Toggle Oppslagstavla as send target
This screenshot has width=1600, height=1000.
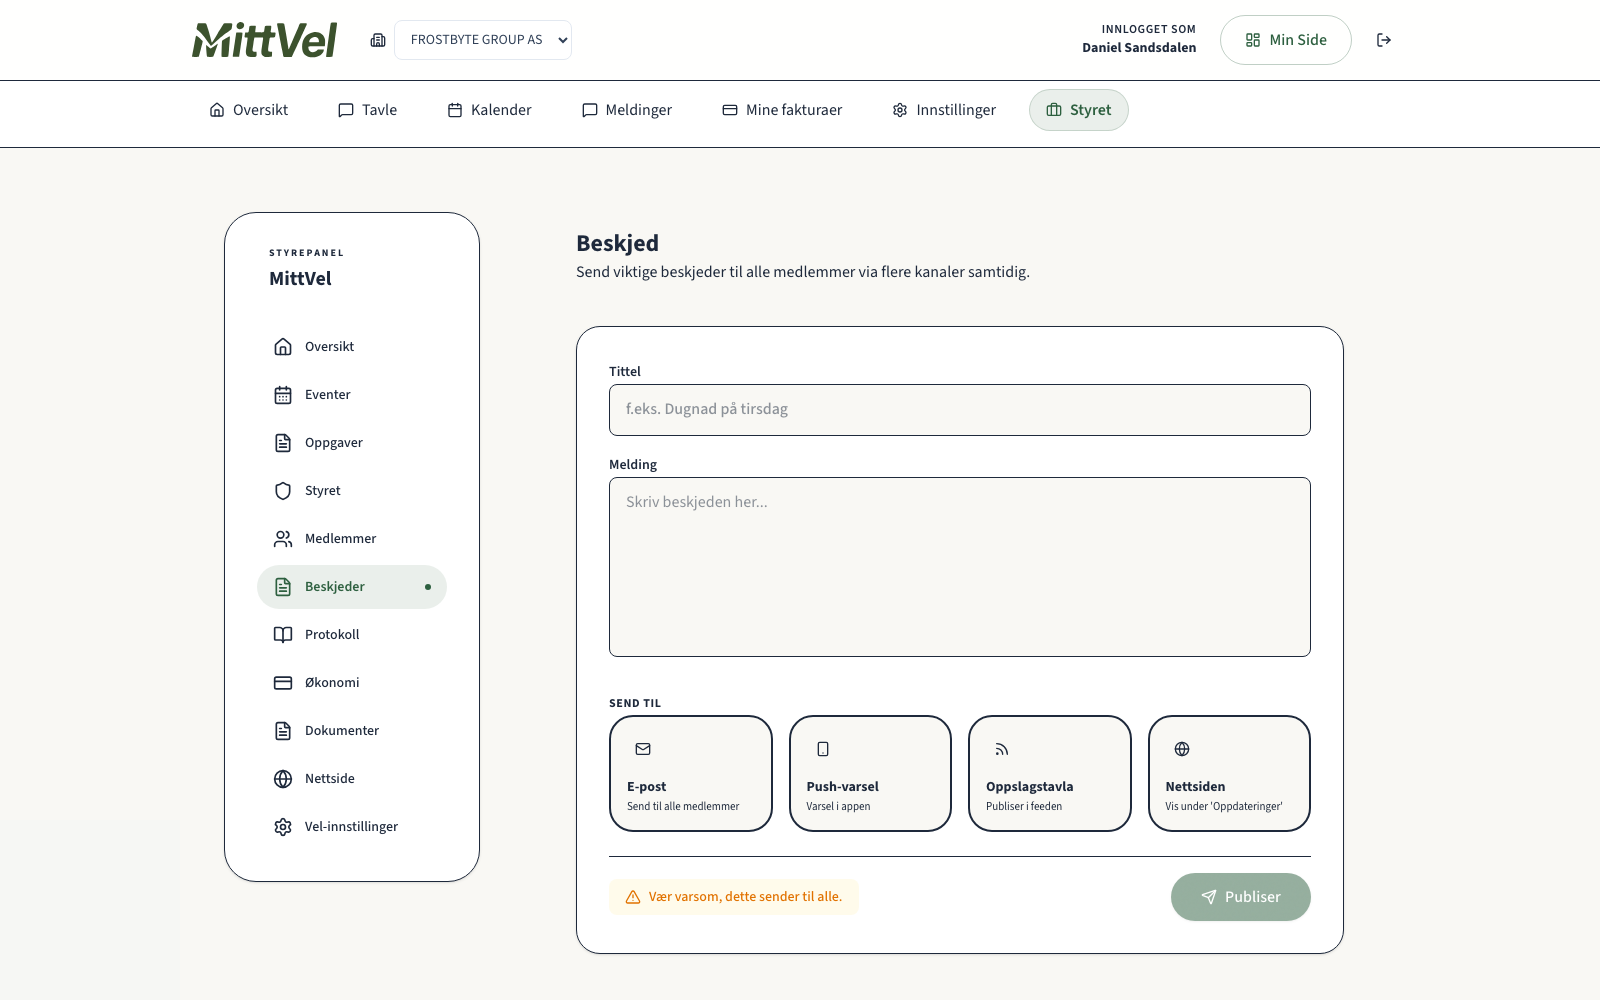coord(1049,773)
